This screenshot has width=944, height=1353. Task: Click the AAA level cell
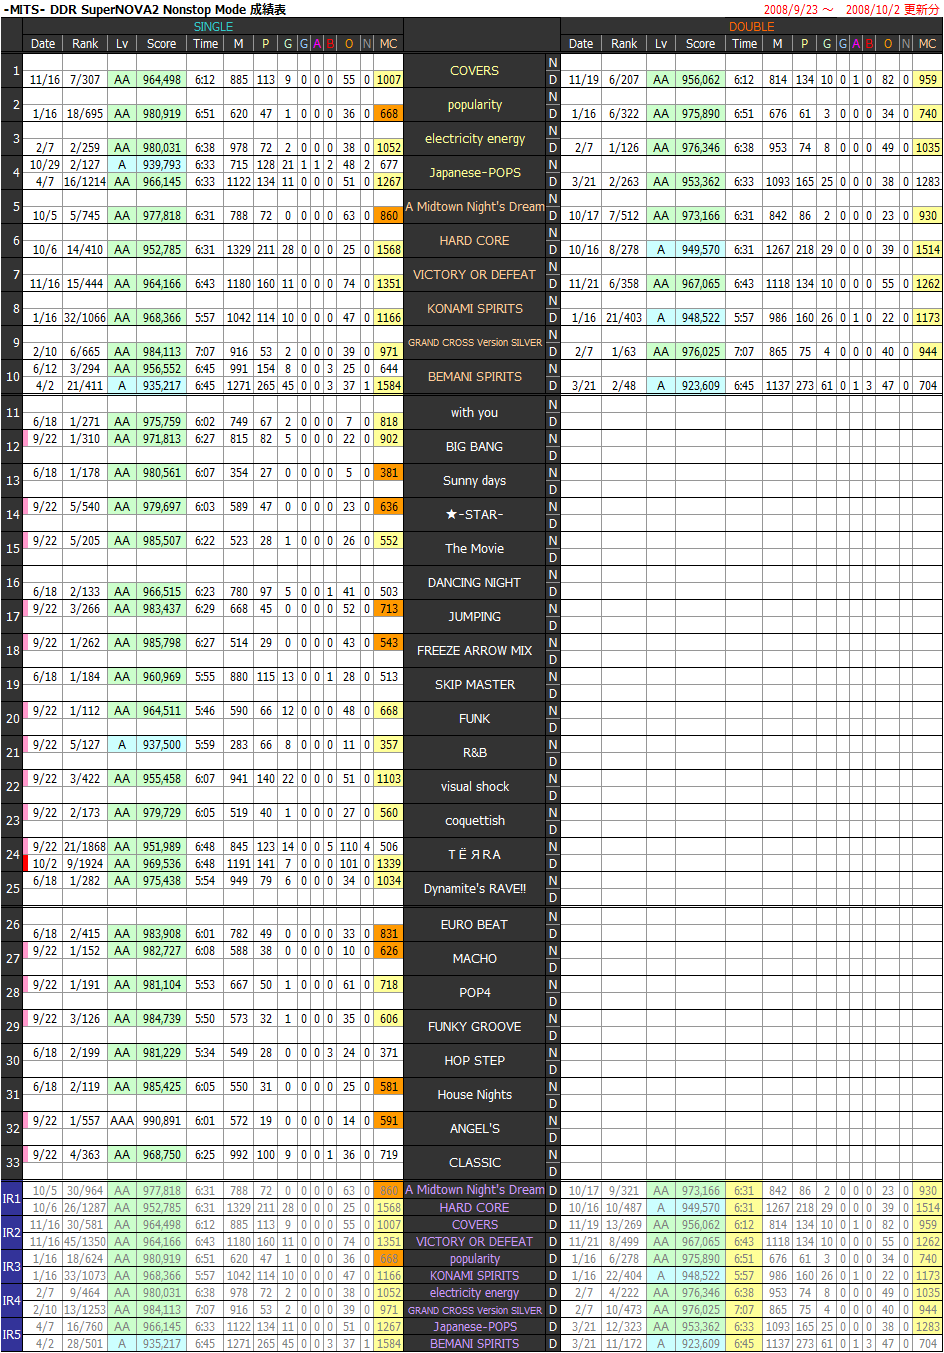[x=122, y=1121]
